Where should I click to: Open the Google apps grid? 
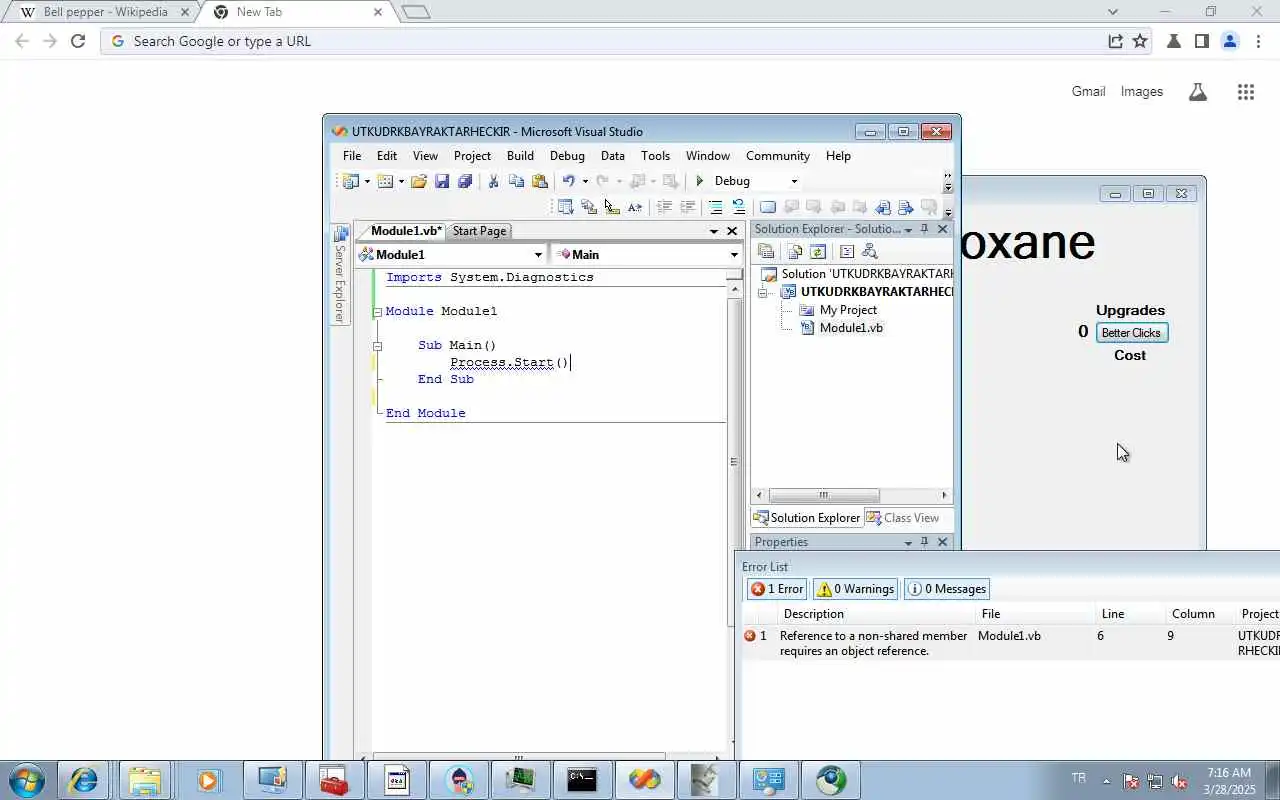pyautogui.click(x=1245, y=92)
